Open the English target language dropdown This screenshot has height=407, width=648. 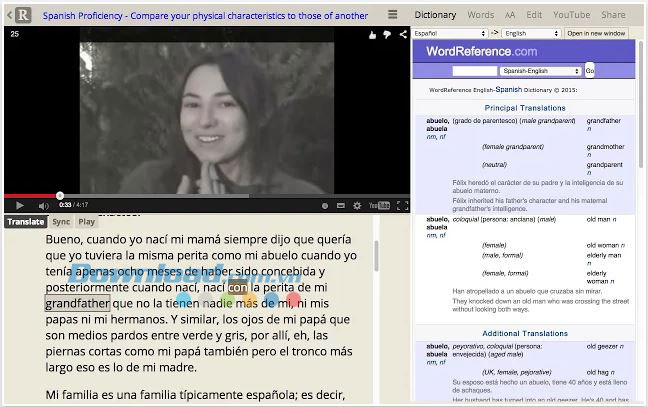click(531, 33)
